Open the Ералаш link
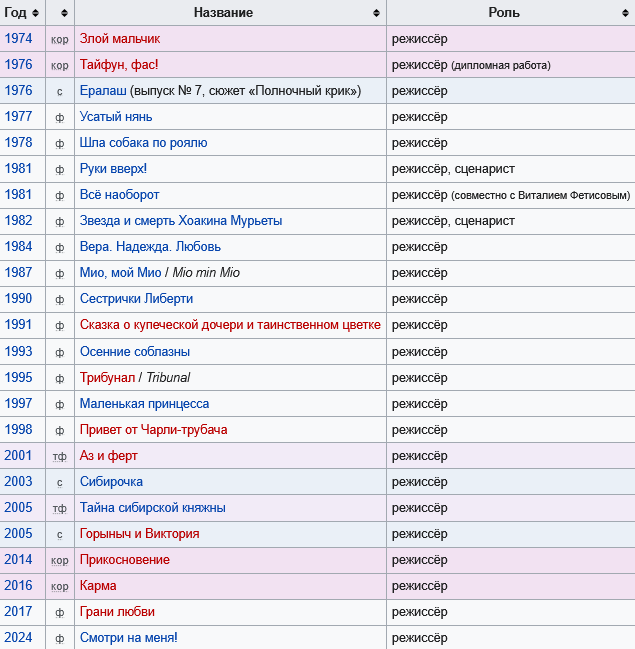 coord(103,91)
